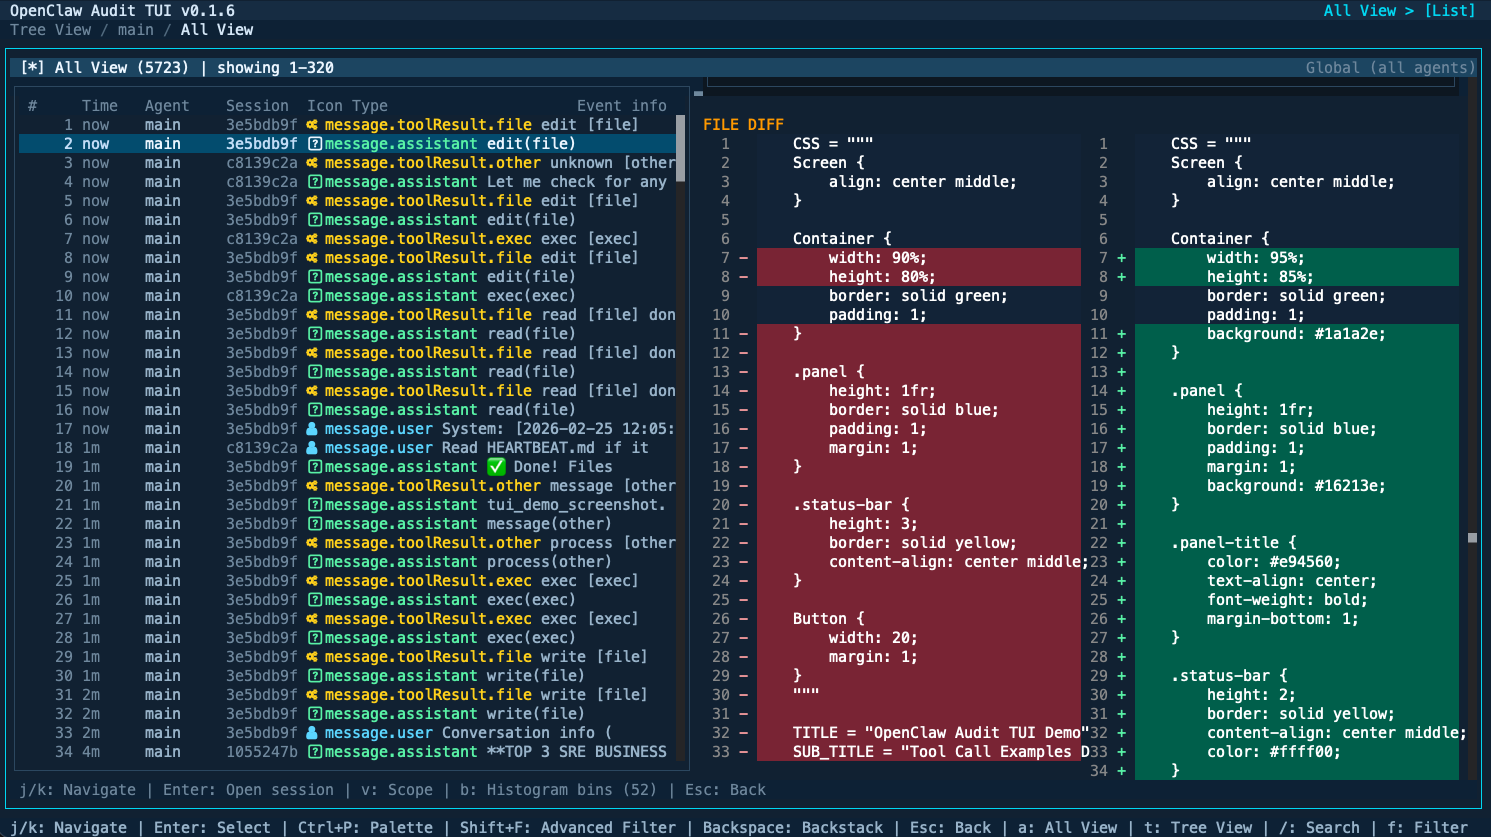Click the robot icon on the tui_demo_screenshot row

[316, 504]
